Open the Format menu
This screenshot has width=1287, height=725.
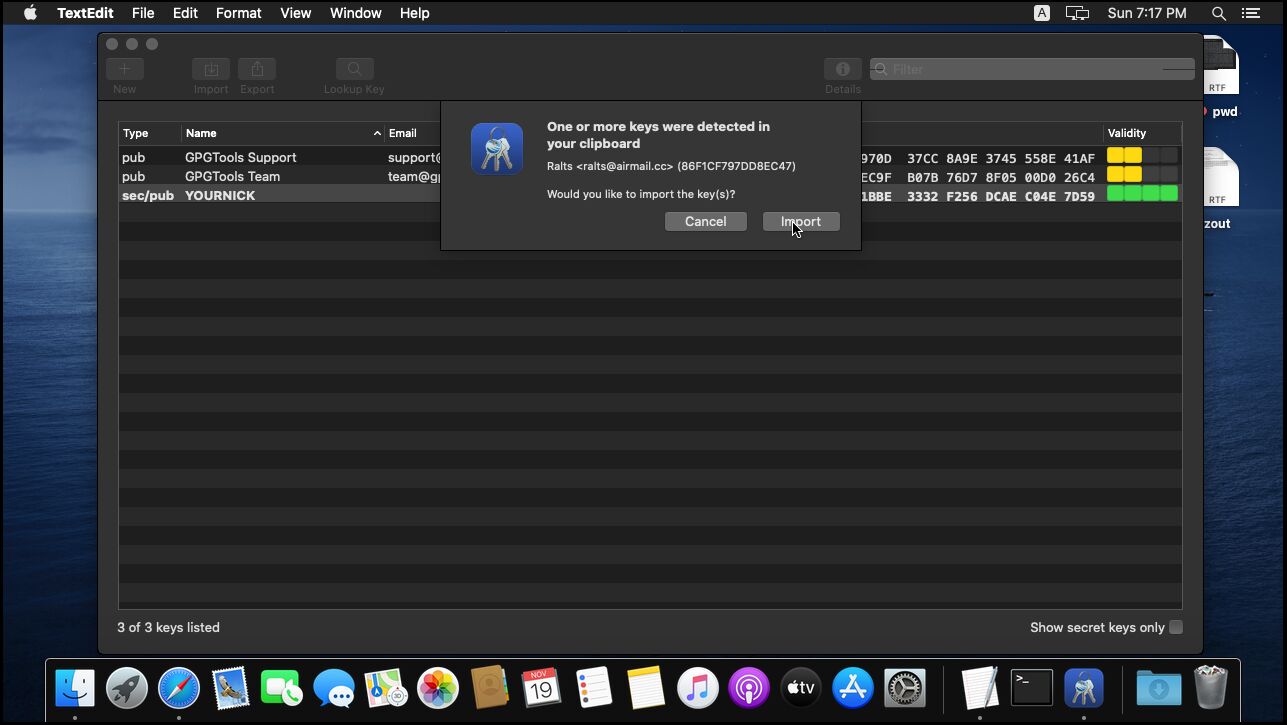click(238, 13)
